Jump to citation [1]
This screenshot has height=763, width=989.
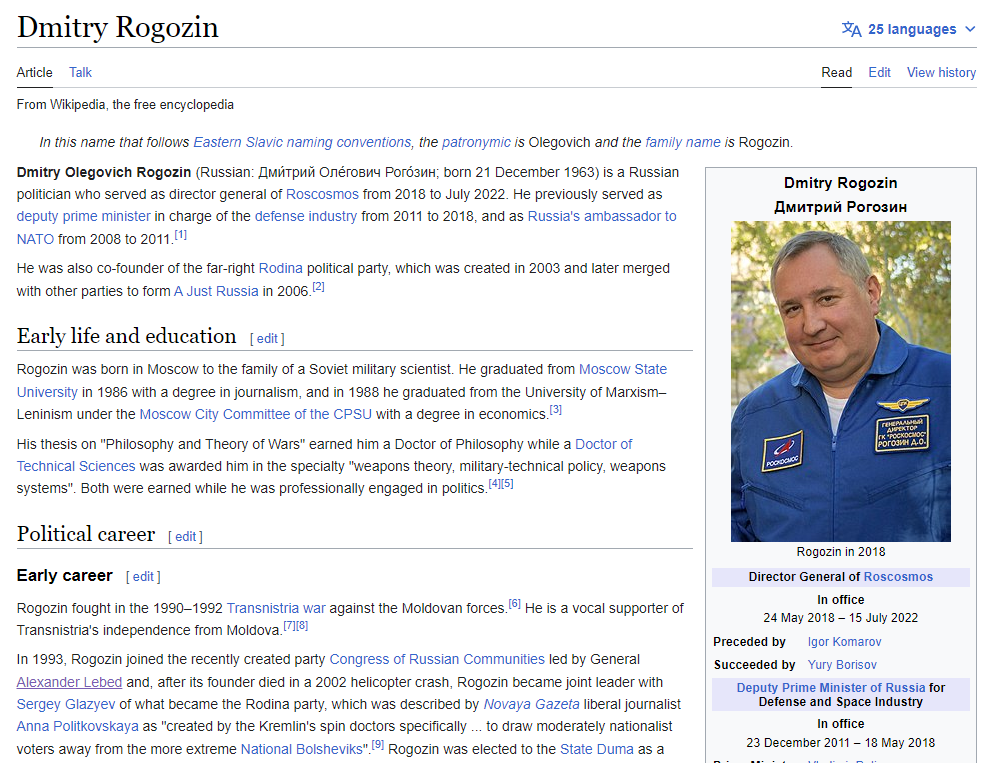pos(180,235)
